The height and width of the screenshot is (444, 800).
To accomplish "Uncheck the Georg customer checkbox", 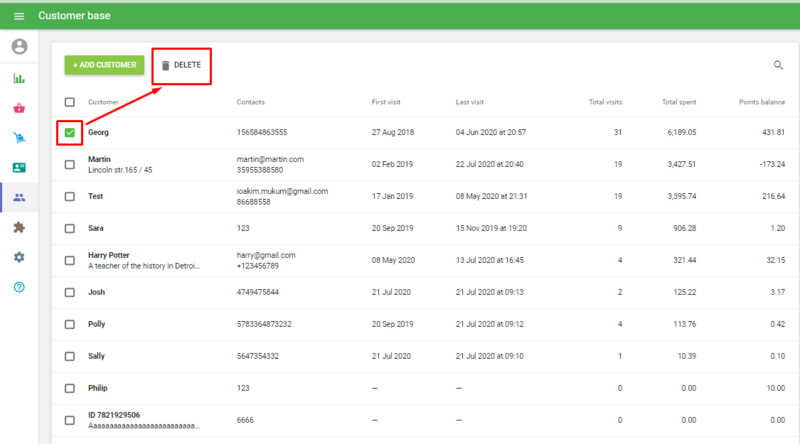I will pyautogui.click(x=69, y=132).
